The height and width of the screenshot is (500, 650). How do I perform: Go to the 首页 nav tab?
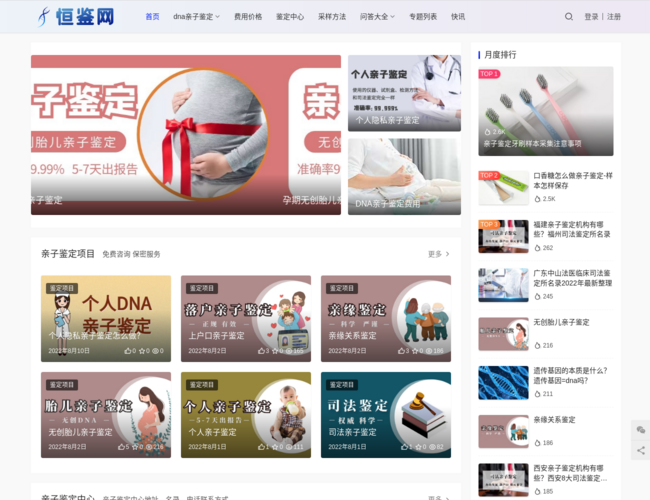pos(152,17)
